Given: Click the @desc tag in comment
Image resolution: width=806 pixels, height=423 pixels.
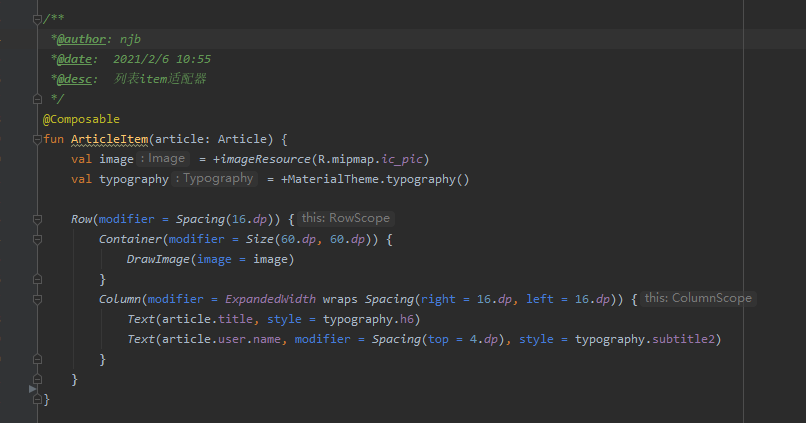Looking at the screenshot, I should 75,79.
